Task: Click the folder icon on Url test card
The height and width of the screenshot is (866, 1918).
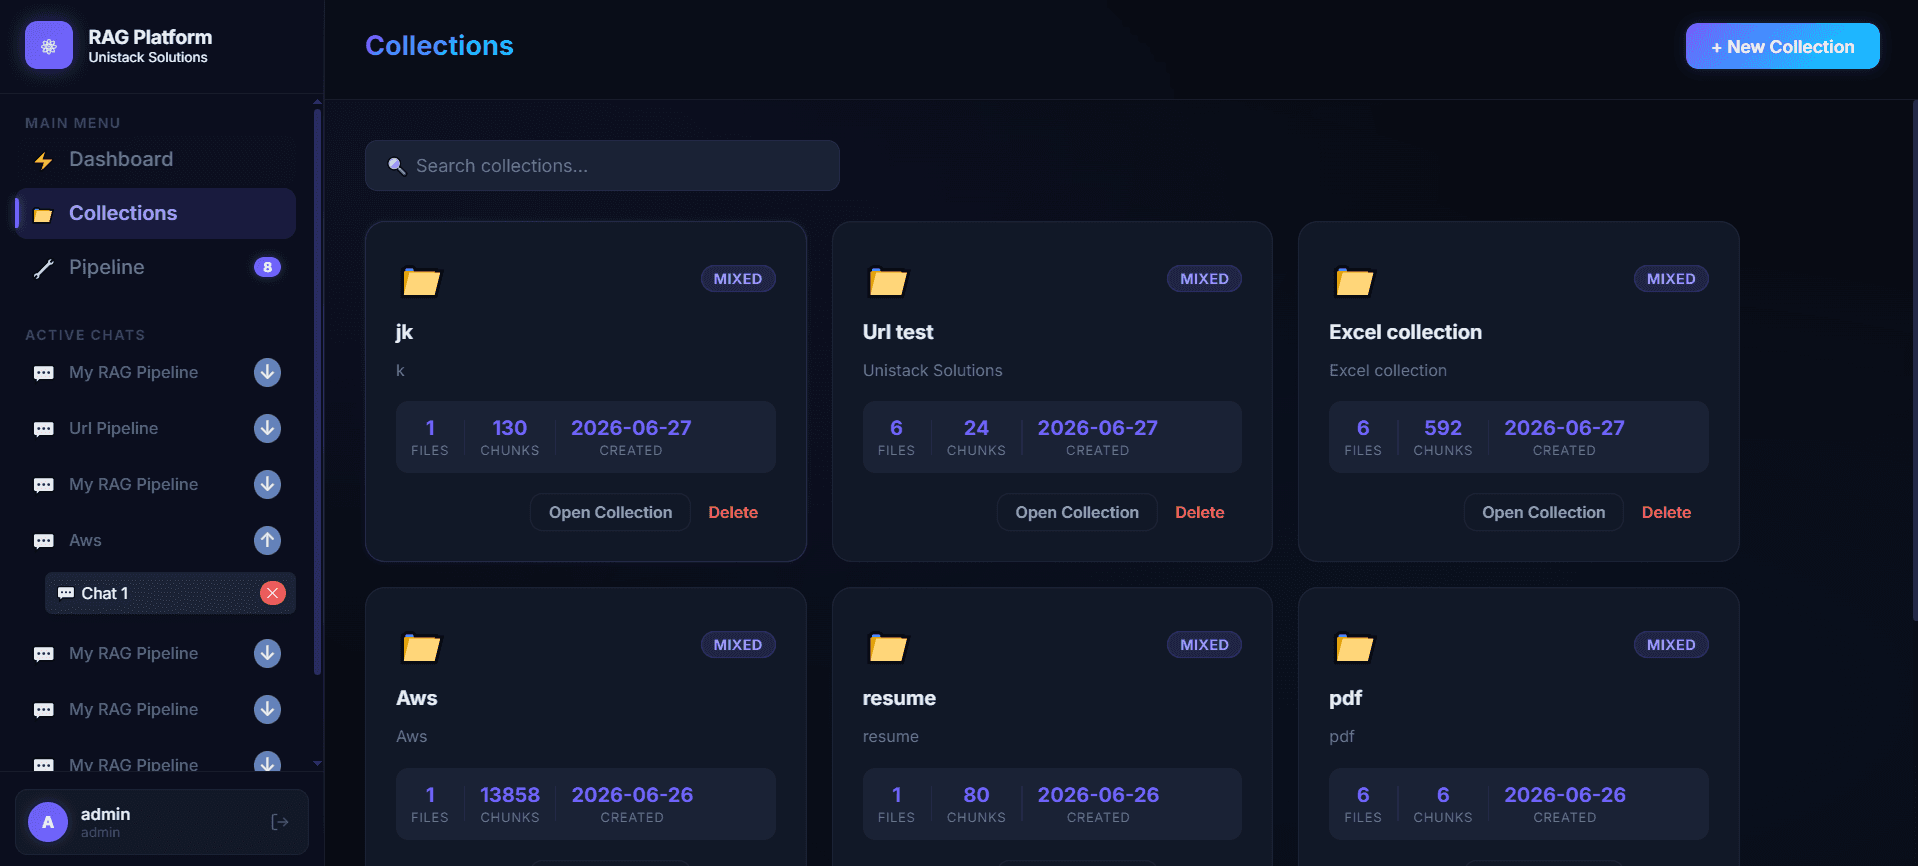Action: [x=888, y=282]
